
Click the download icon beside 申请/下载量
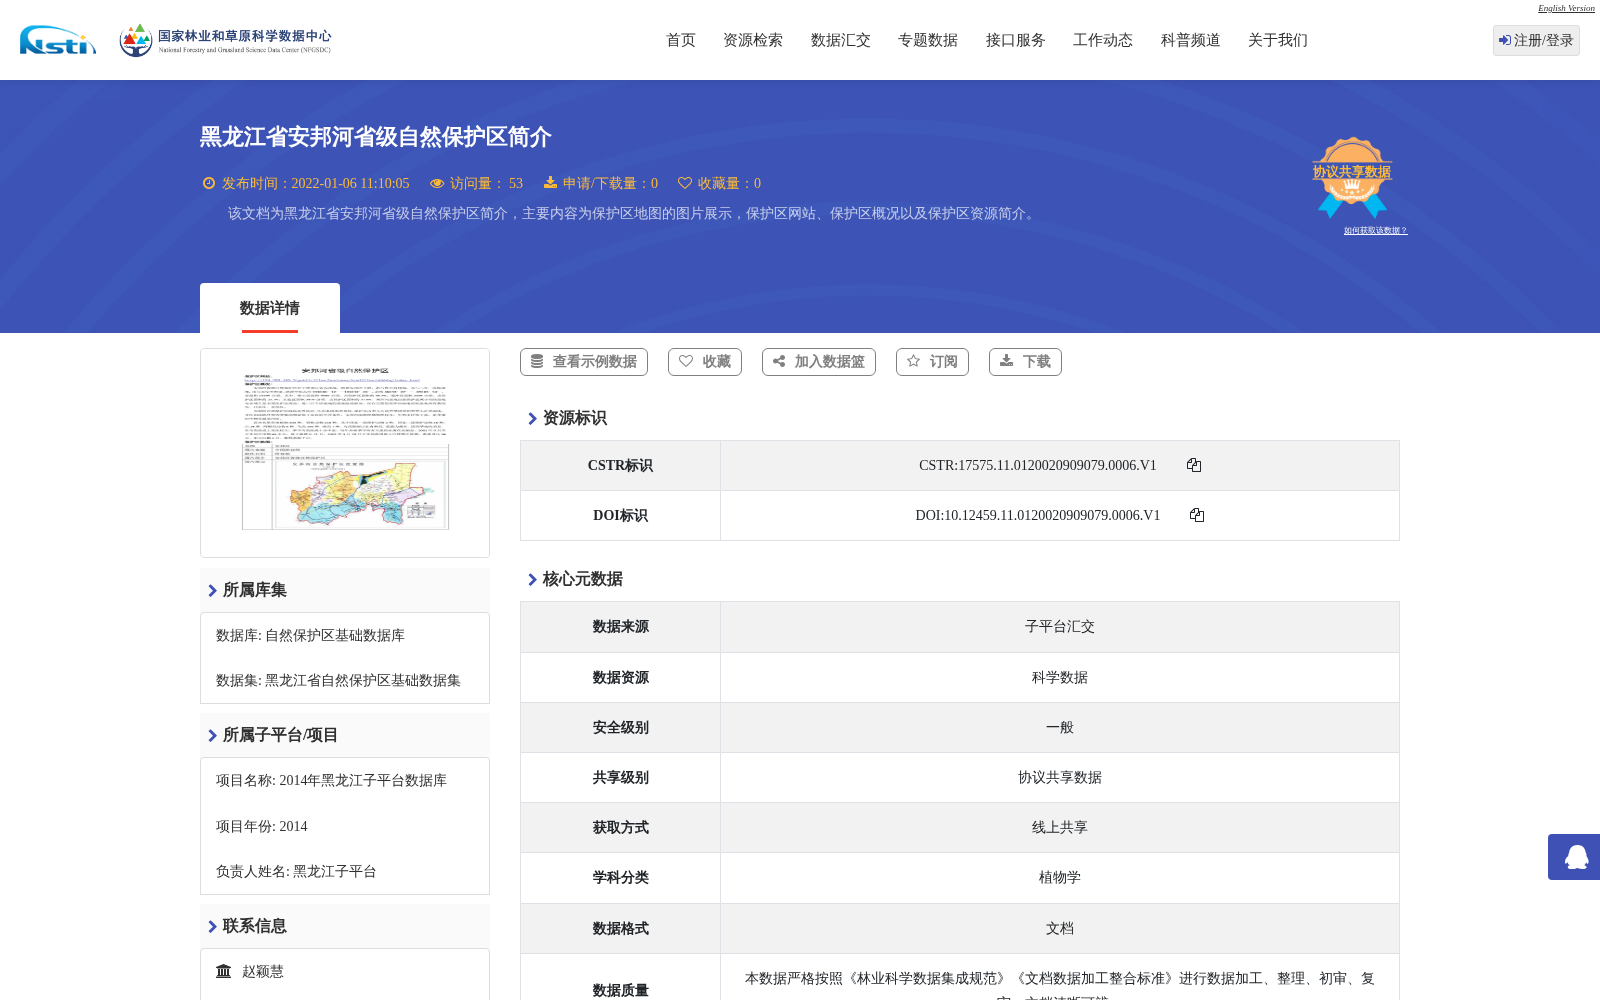coord(550,182)
